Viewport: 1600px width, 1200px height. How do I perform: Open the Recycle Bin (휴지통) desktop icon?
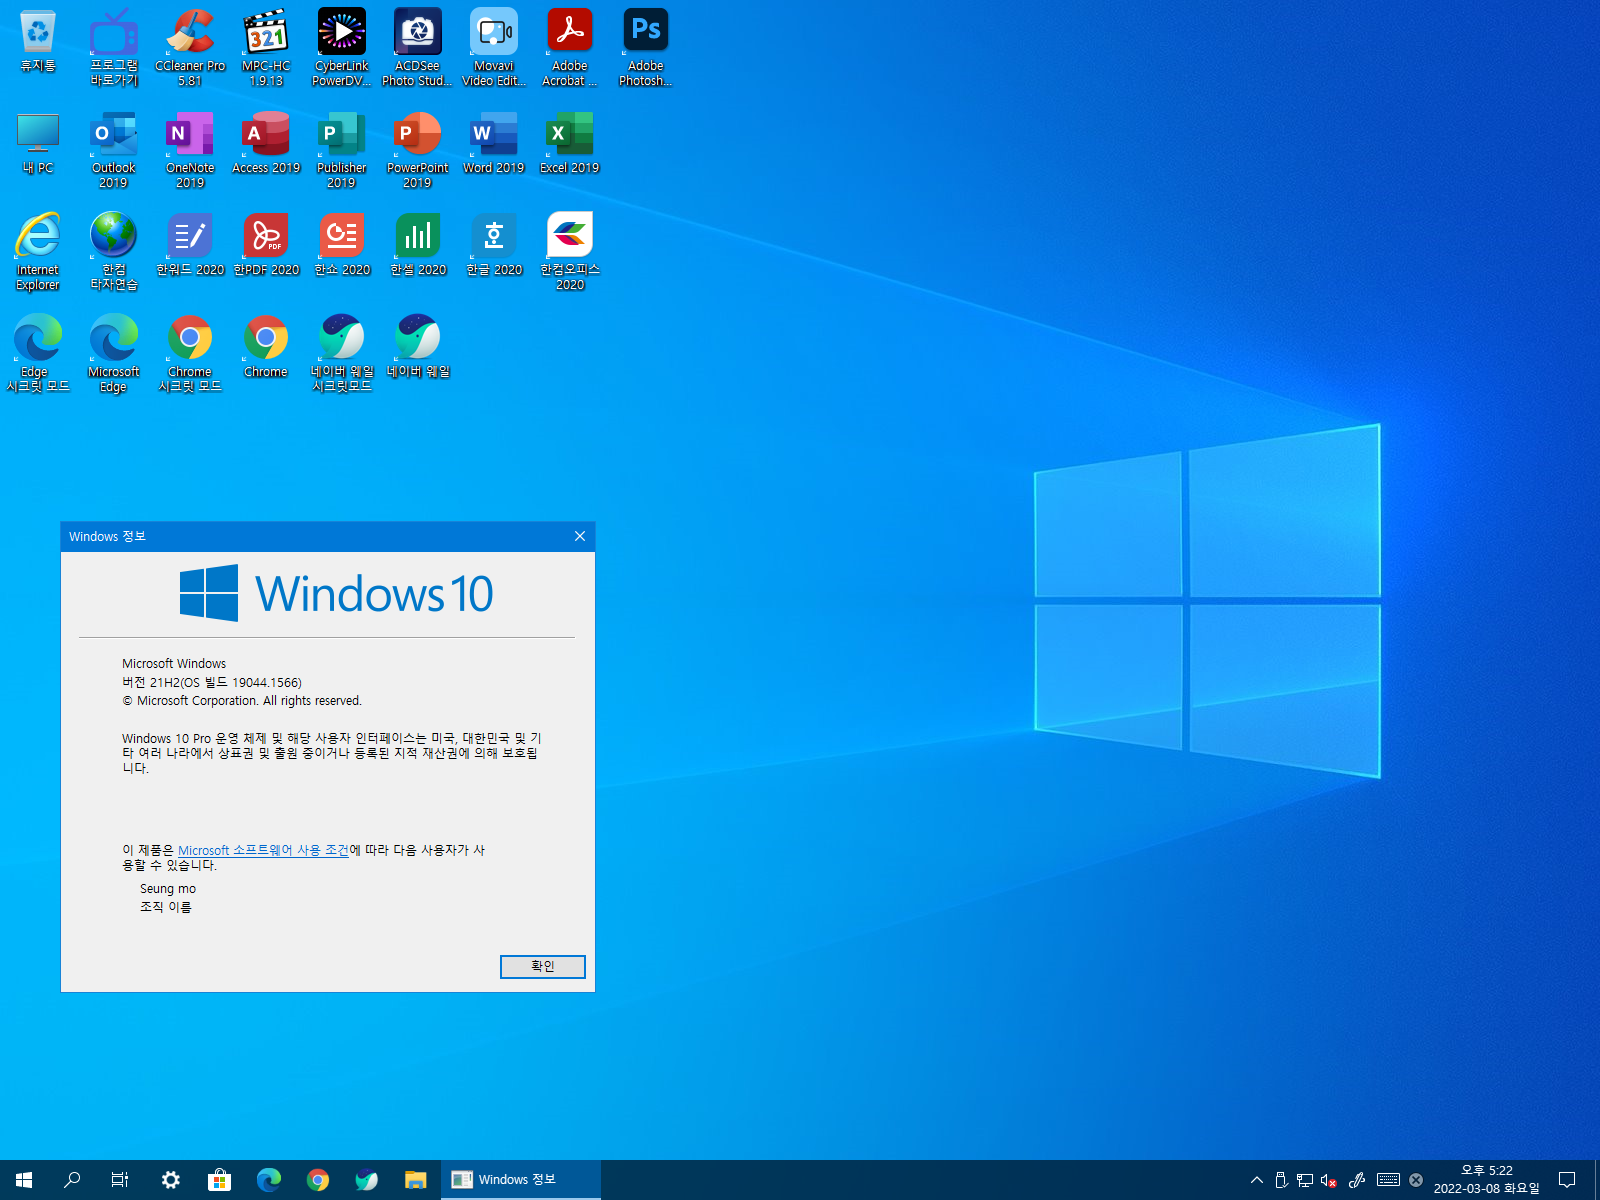click(38, 42)
